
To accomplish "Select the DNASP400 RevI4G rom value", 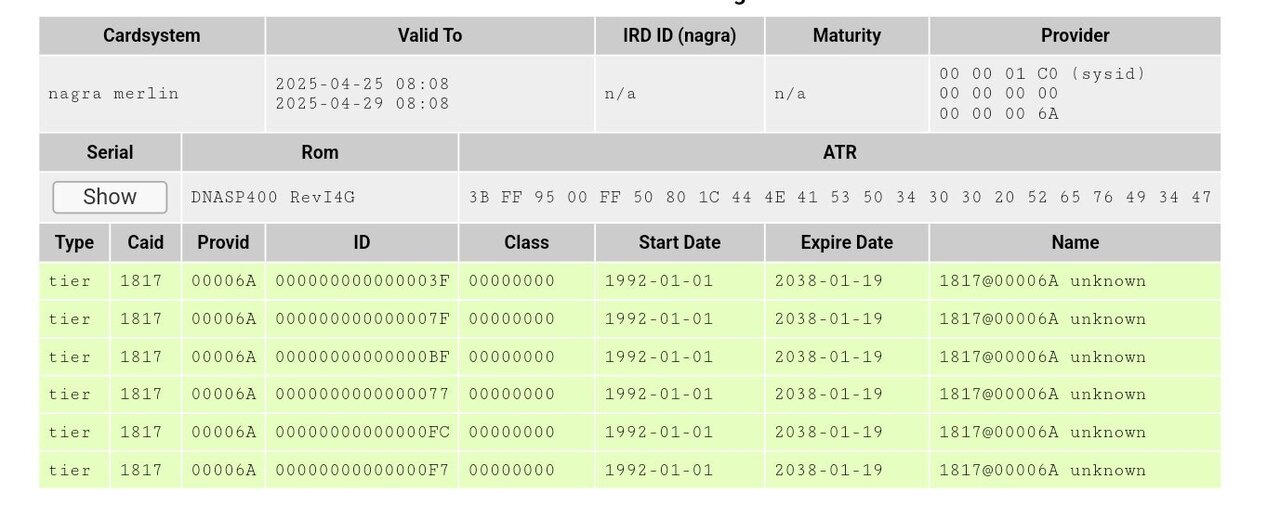I will [x=273, y=198].
